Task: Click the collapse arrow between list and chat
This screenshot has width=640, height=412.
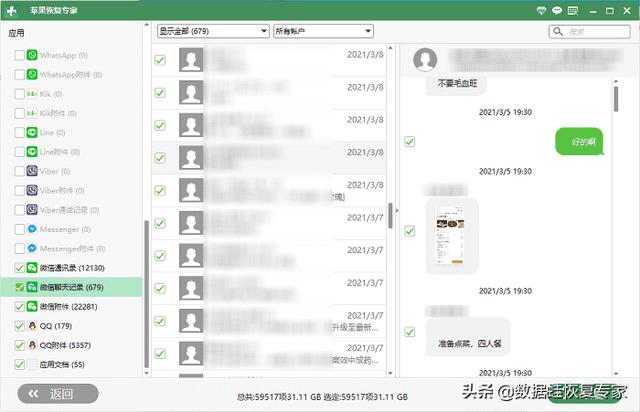Action: [x=396, y=211]
